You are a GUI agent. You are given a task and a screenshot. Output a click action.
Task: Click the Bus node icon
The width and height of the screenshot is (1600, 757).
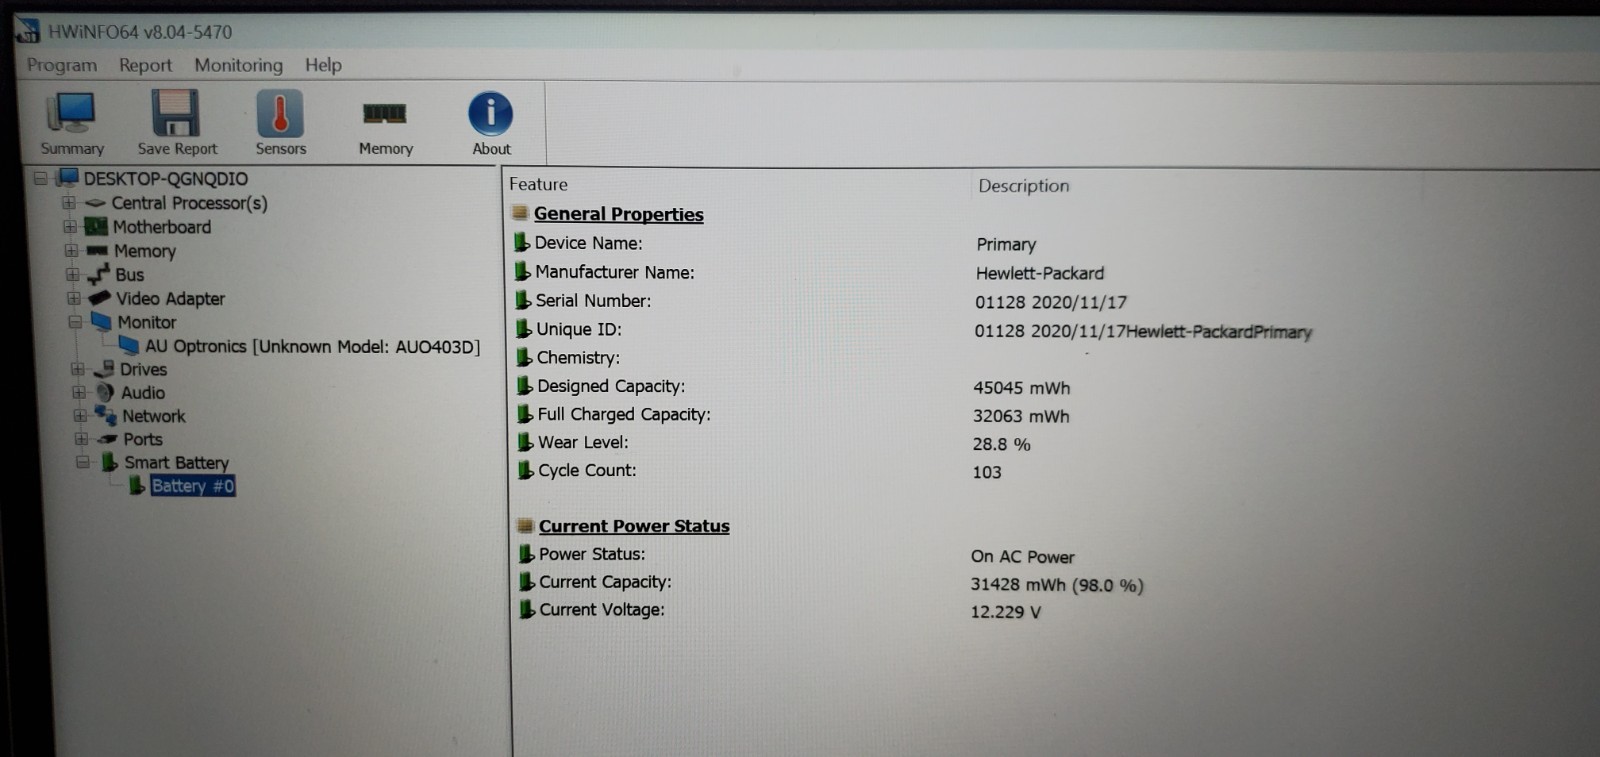pos(98,274)
